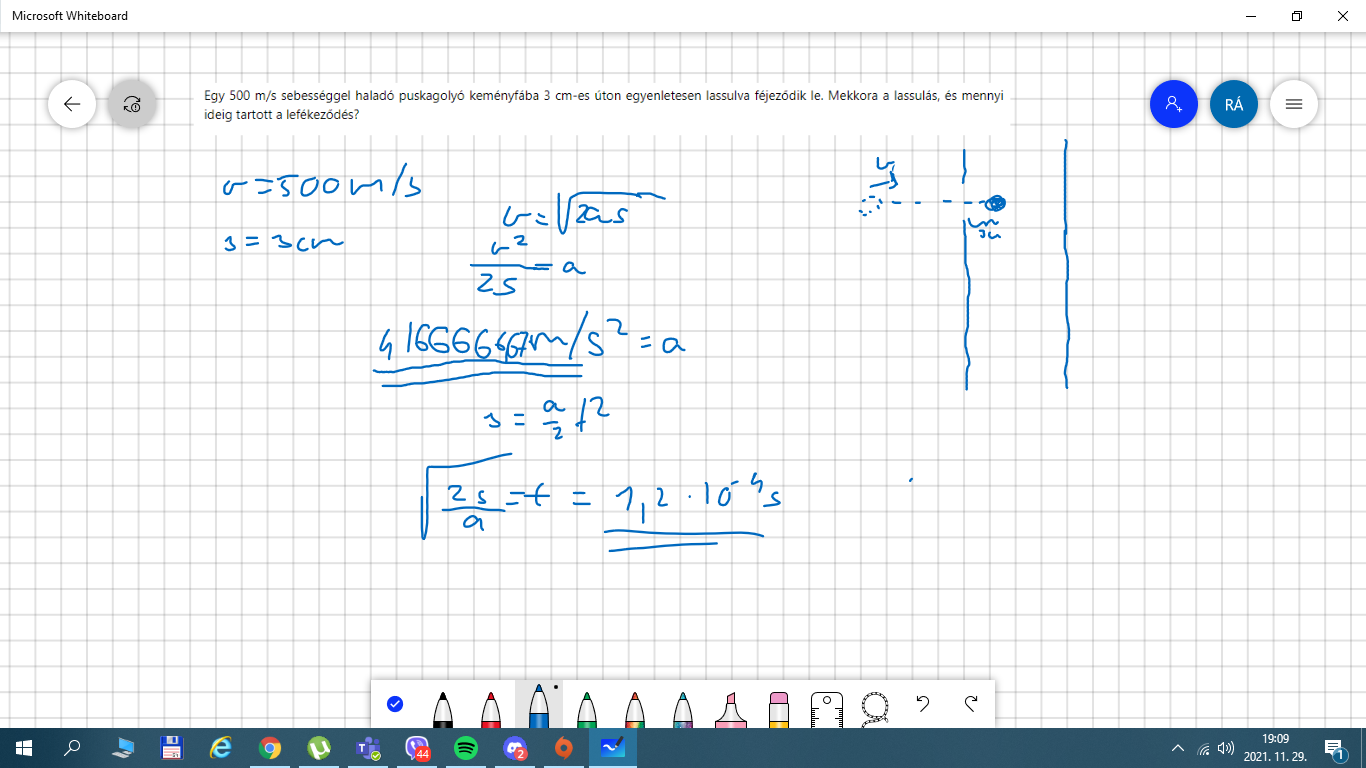This screenshot has width=1366, height=768.
Task: Redo the last undone stroke
Action: click(x=970, y=704)
